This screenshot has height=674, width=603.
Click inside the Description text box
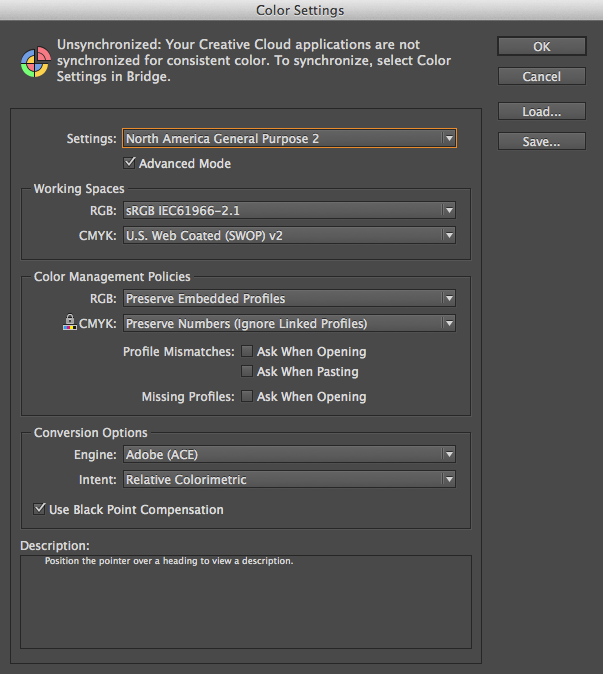coord(246,602)
